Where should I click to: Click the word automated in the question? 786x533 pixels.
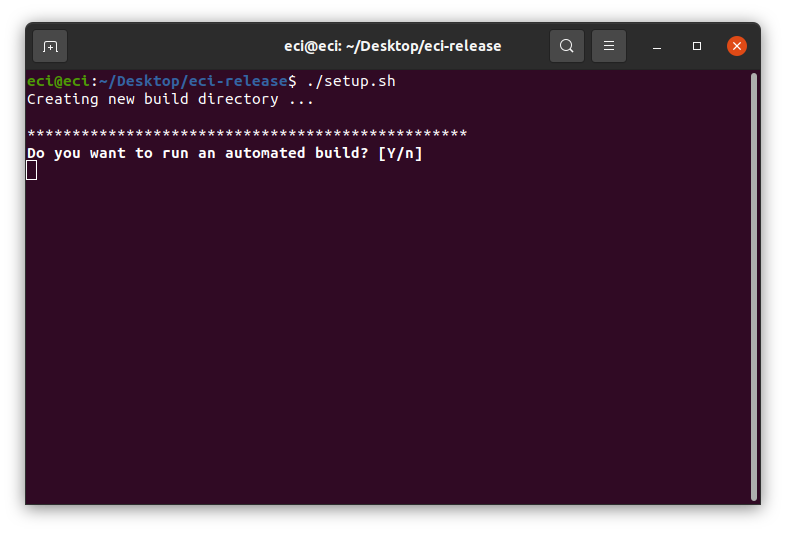(265, 153)
